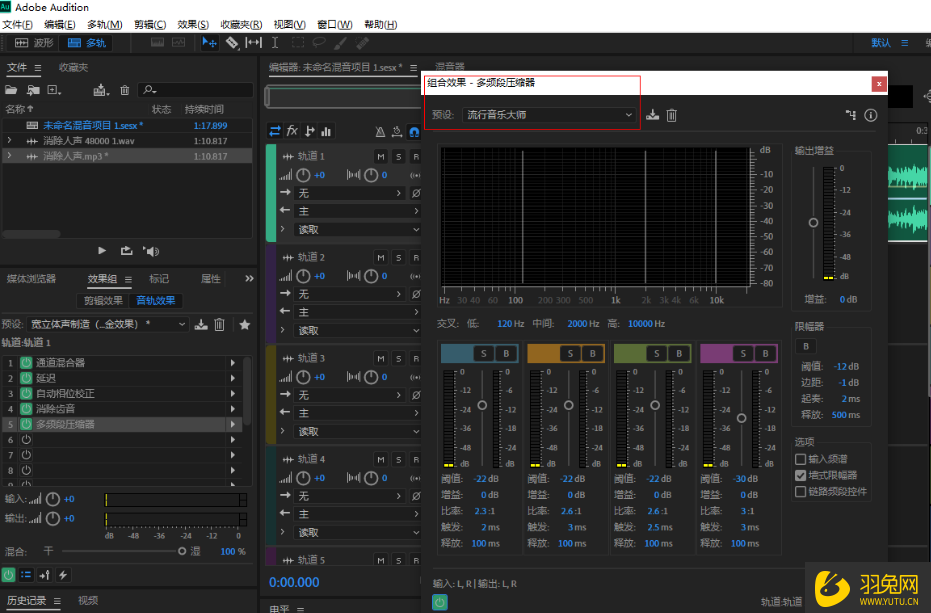Click list view icon at rack bottom

pos(26,574)
